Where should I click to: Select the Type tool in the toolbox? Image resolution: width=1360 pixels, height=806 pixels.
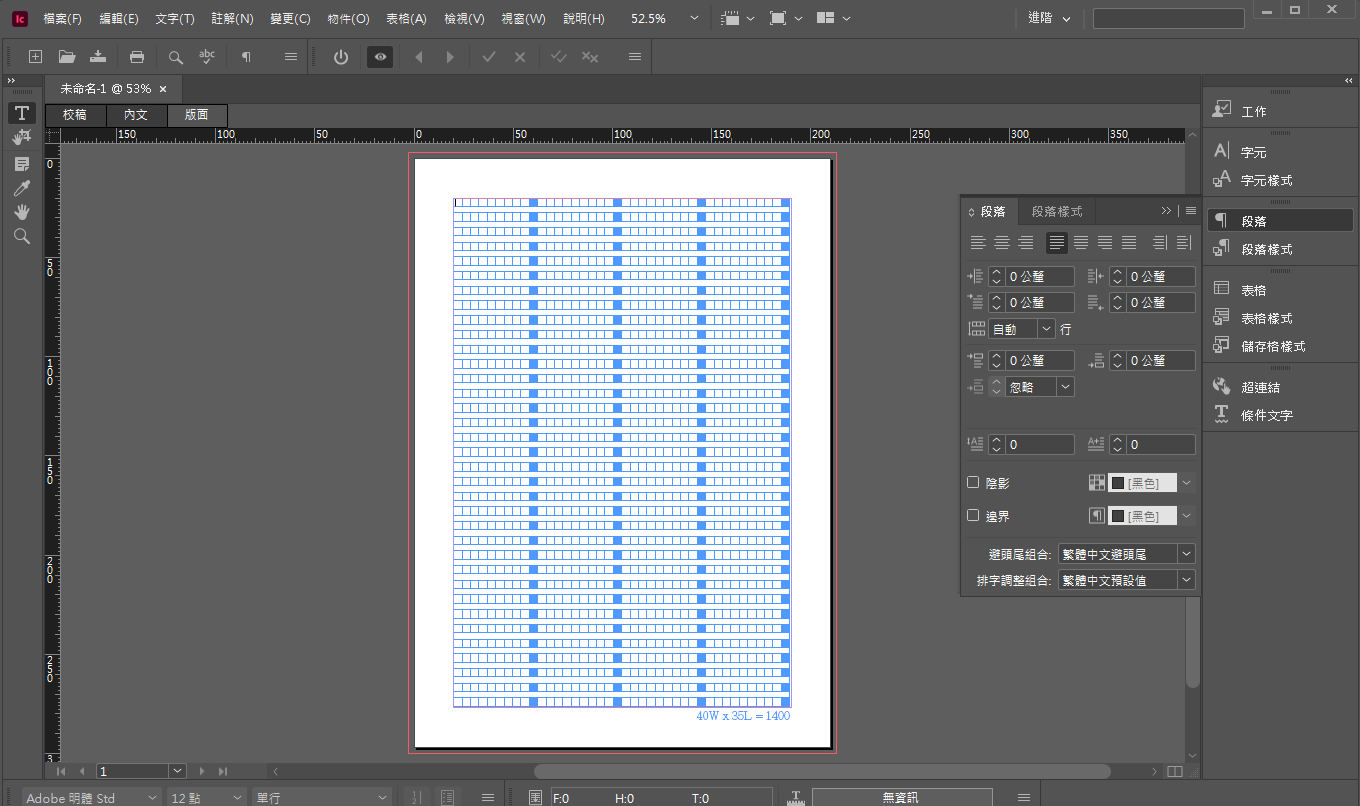coord(21,113)
